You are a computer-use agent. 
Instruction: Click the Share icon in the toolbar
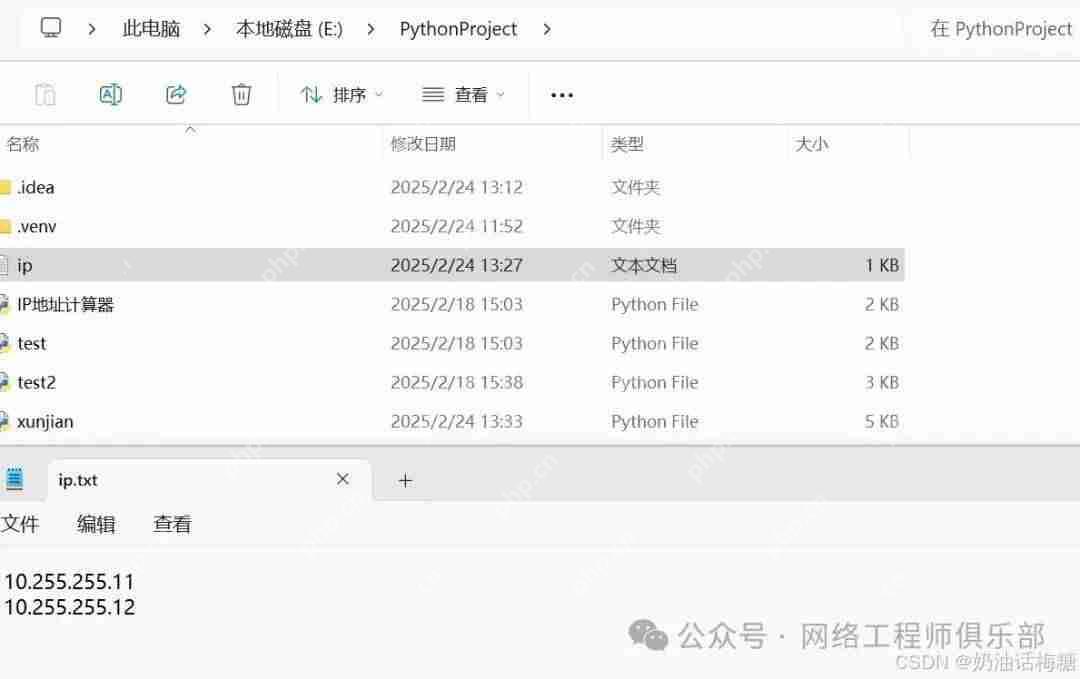point(176,94)
